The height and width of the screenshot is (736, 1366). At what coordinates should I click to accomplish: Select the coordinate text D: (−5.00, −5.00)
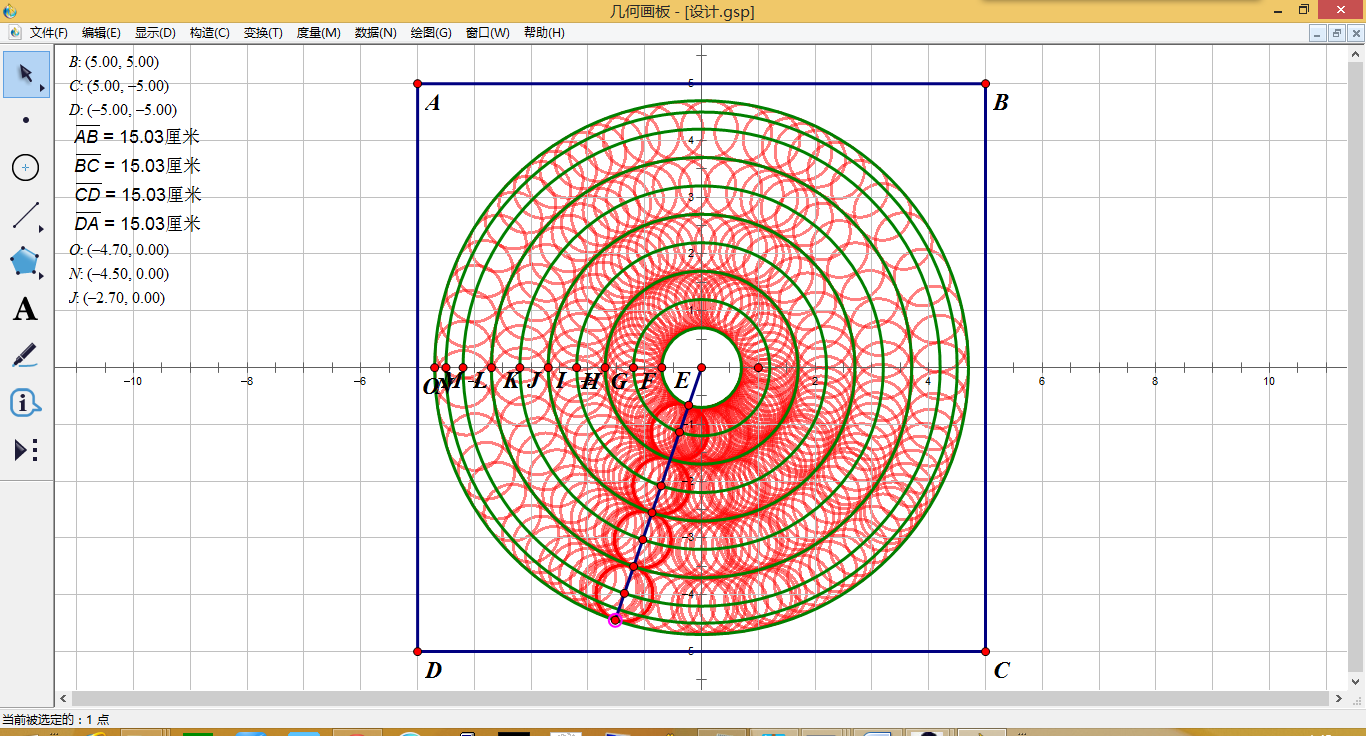123,110
